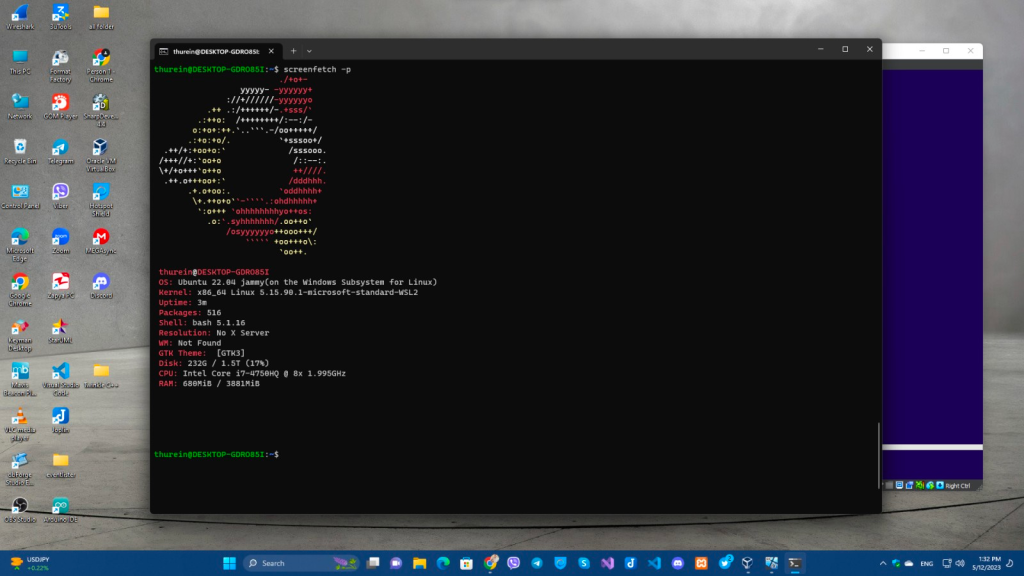Launch Wireshark from the desktop
This screenshot has width=1024, height=576.
coord(20,18)
